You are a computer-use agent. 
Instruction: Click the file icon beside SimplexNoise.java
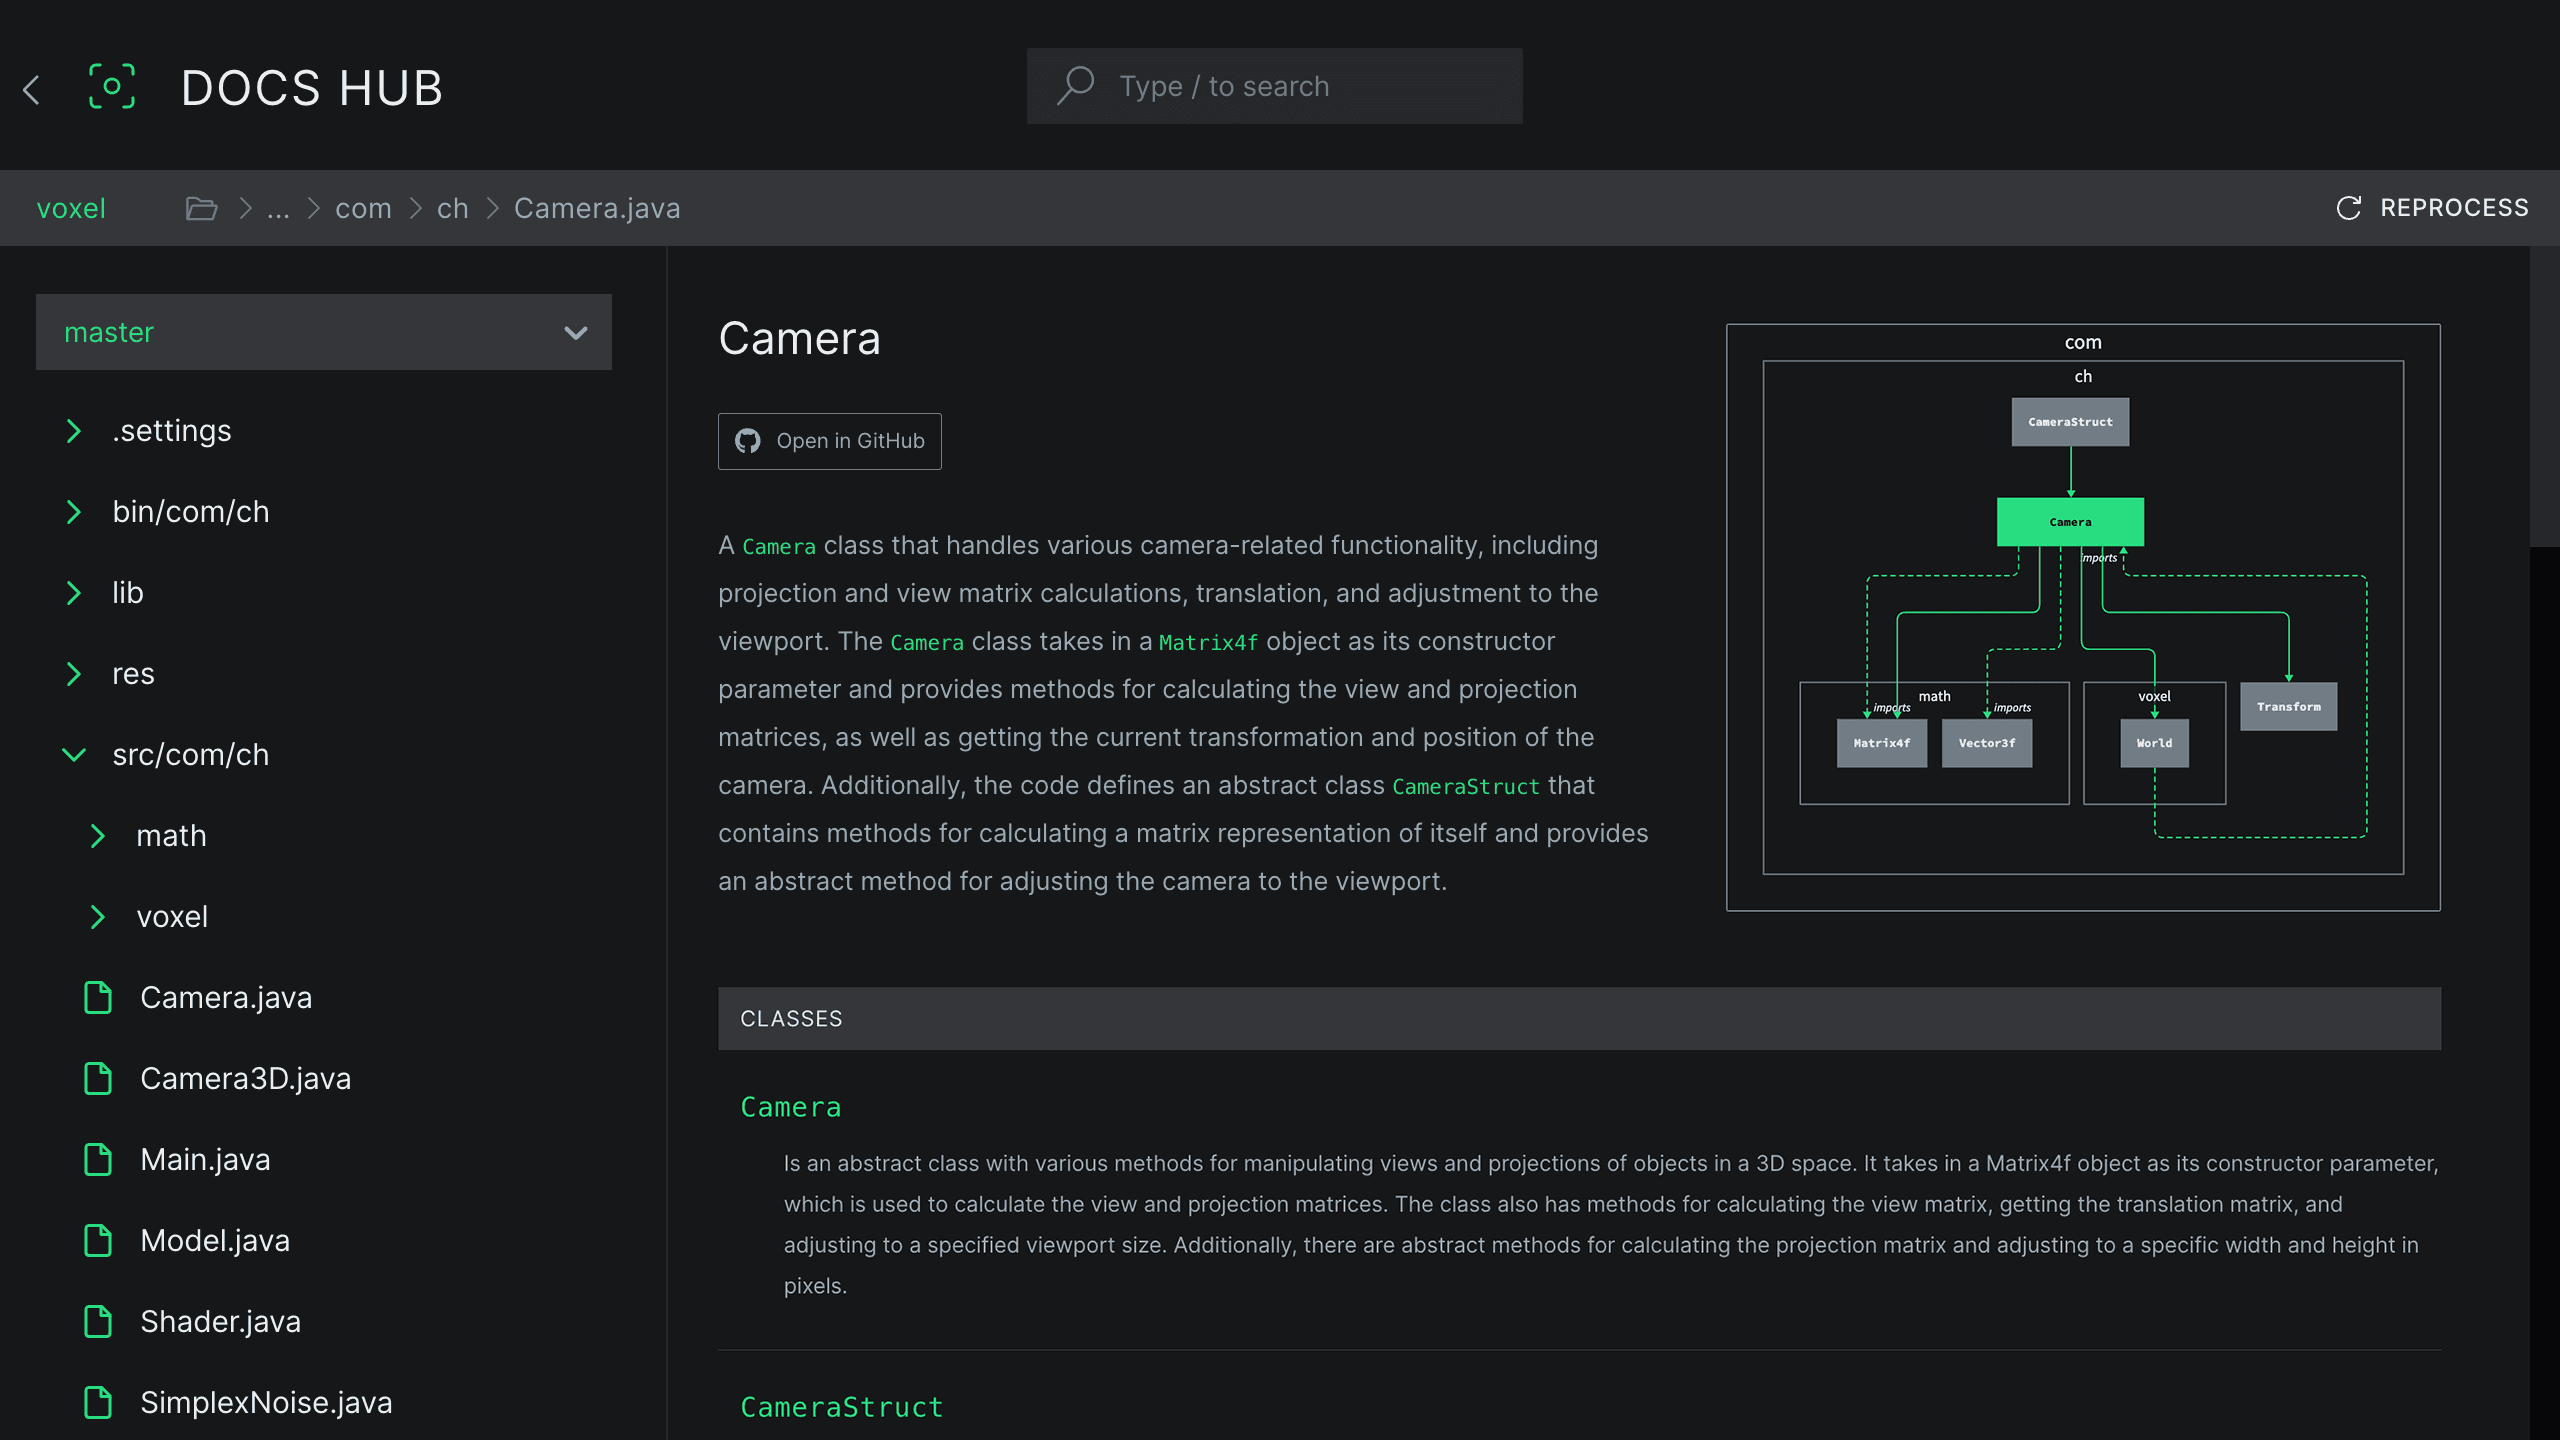point(98,1403)
